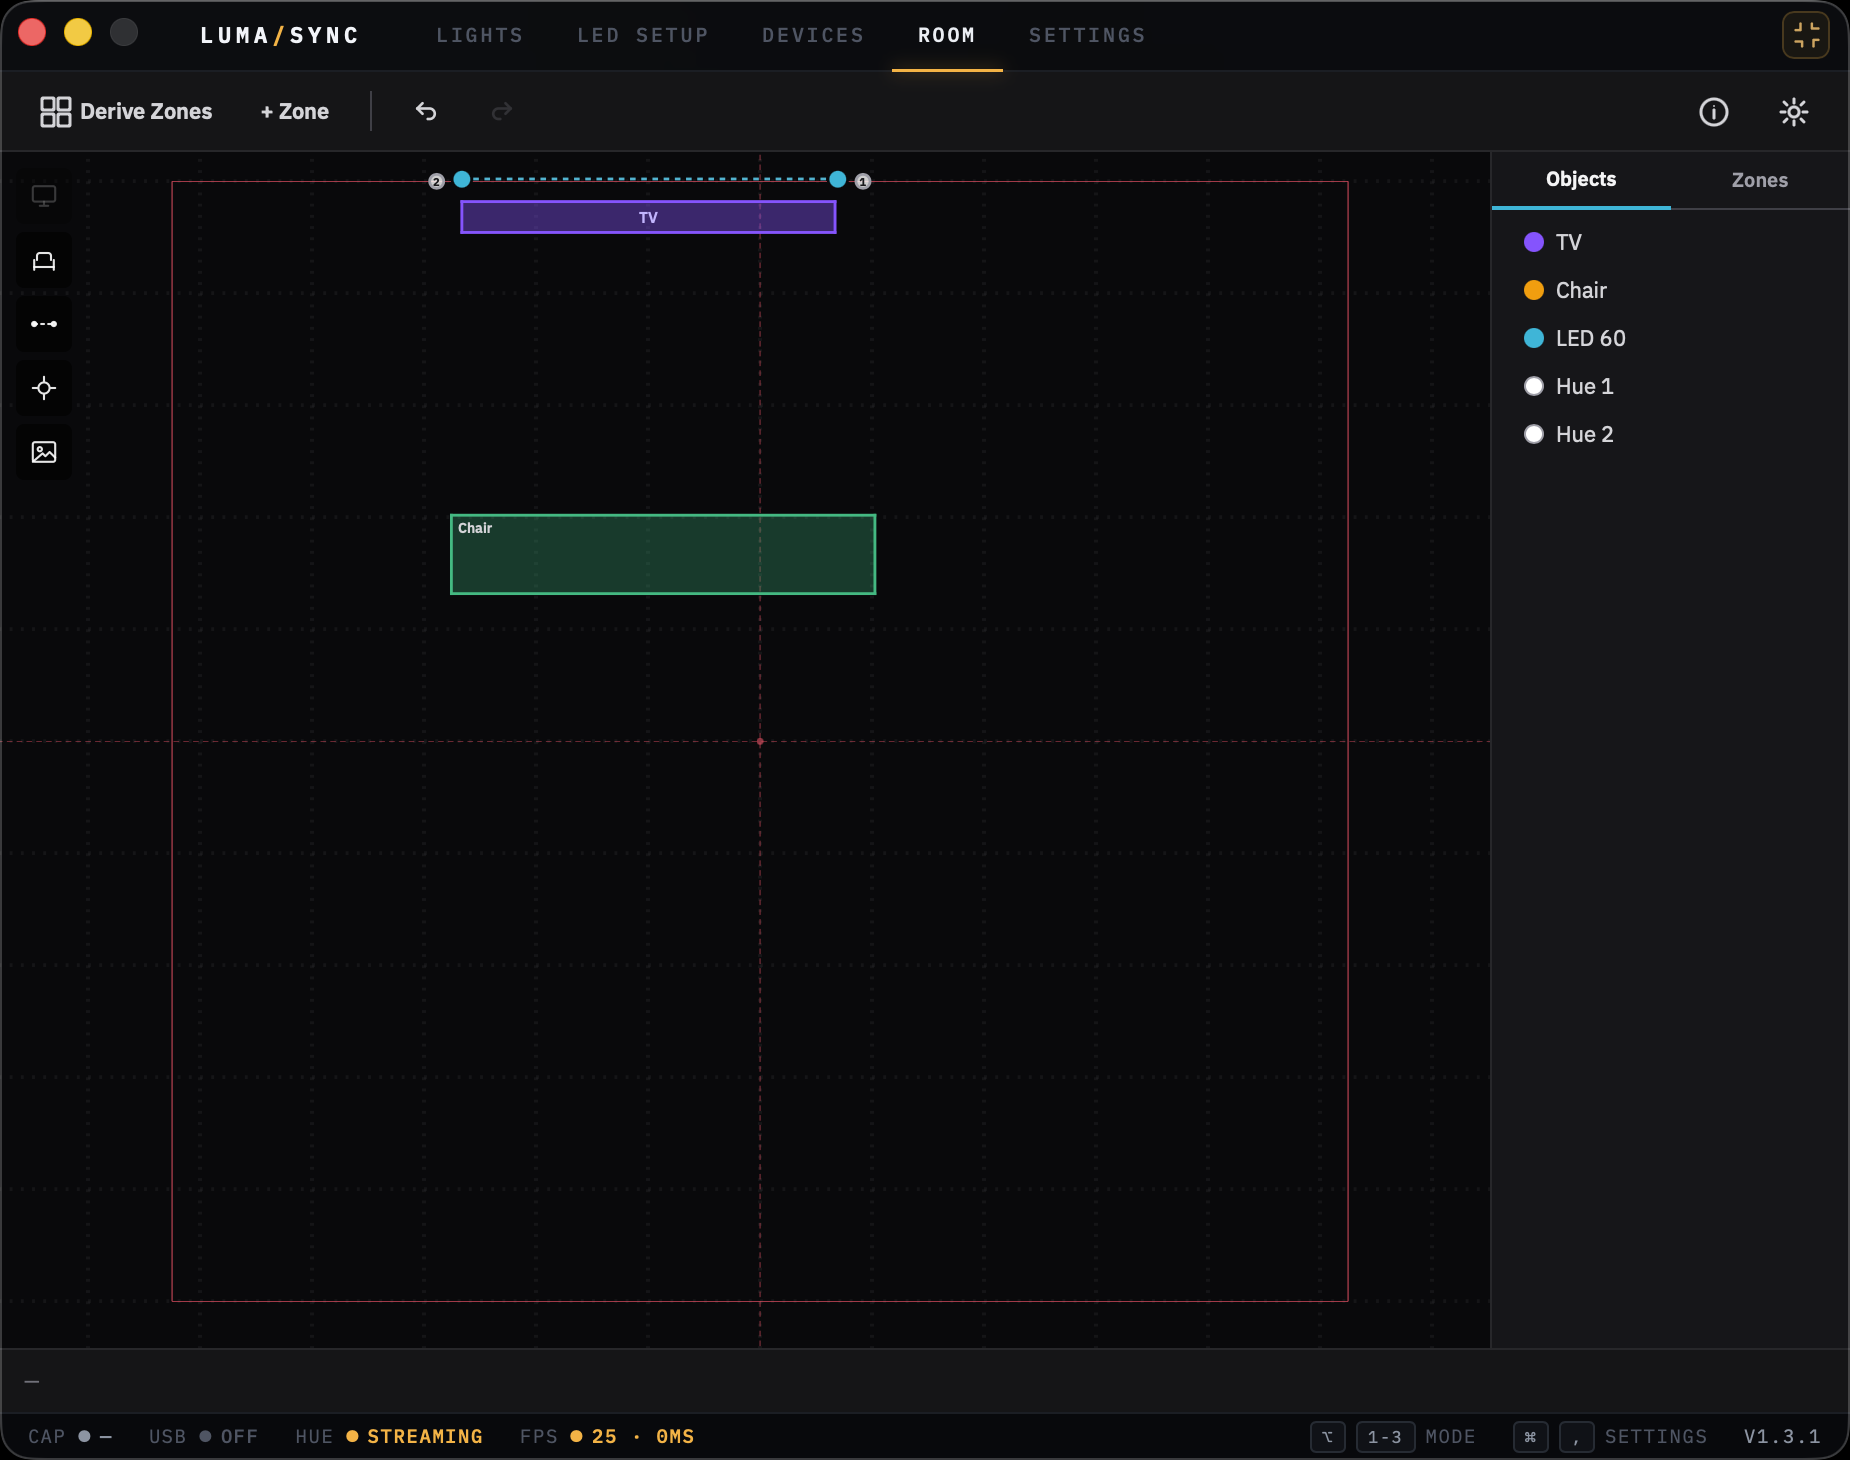The width and height of the screenshot is (1850, 1460).
Task: Open the 1-3 mode selector
Action: [x=1385, y=1437]
